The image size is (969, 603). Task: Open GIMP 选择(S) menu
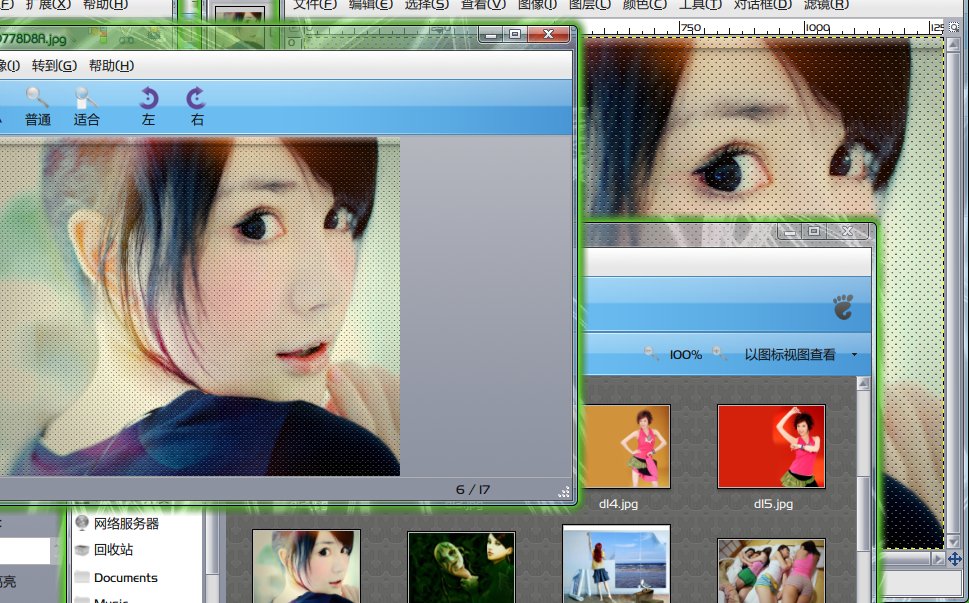pyautogui.click(x=426, y=4)
